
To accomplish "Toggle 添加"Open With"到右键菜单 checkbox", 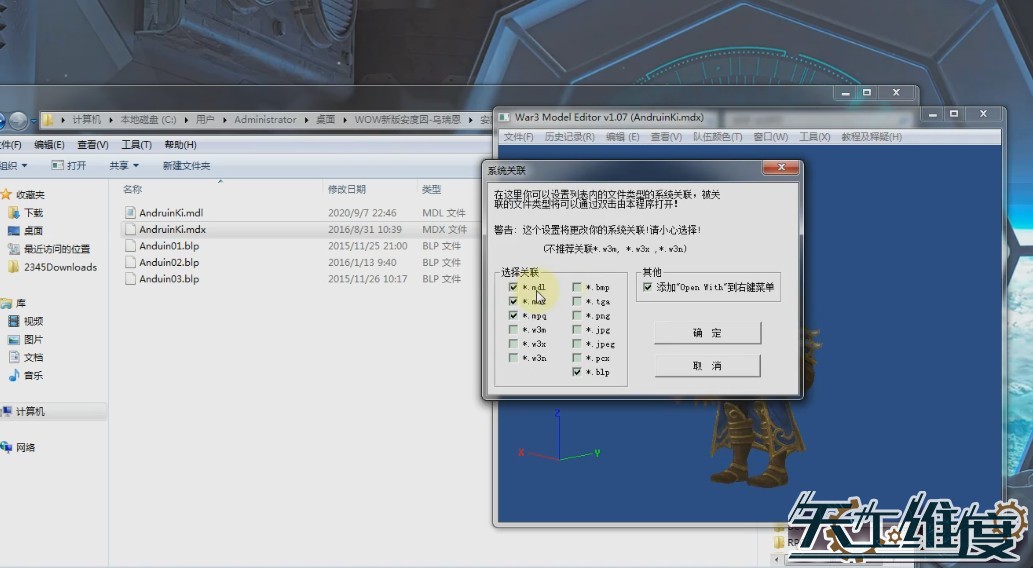I will point(648,287).
